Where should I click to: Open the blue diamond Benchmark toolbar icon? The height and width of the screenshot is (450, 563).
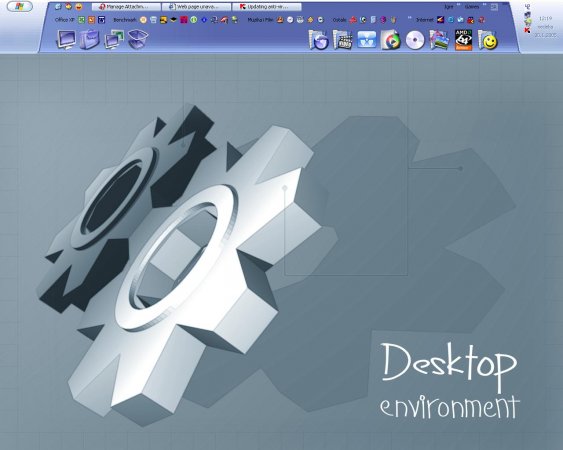[204, 20]
